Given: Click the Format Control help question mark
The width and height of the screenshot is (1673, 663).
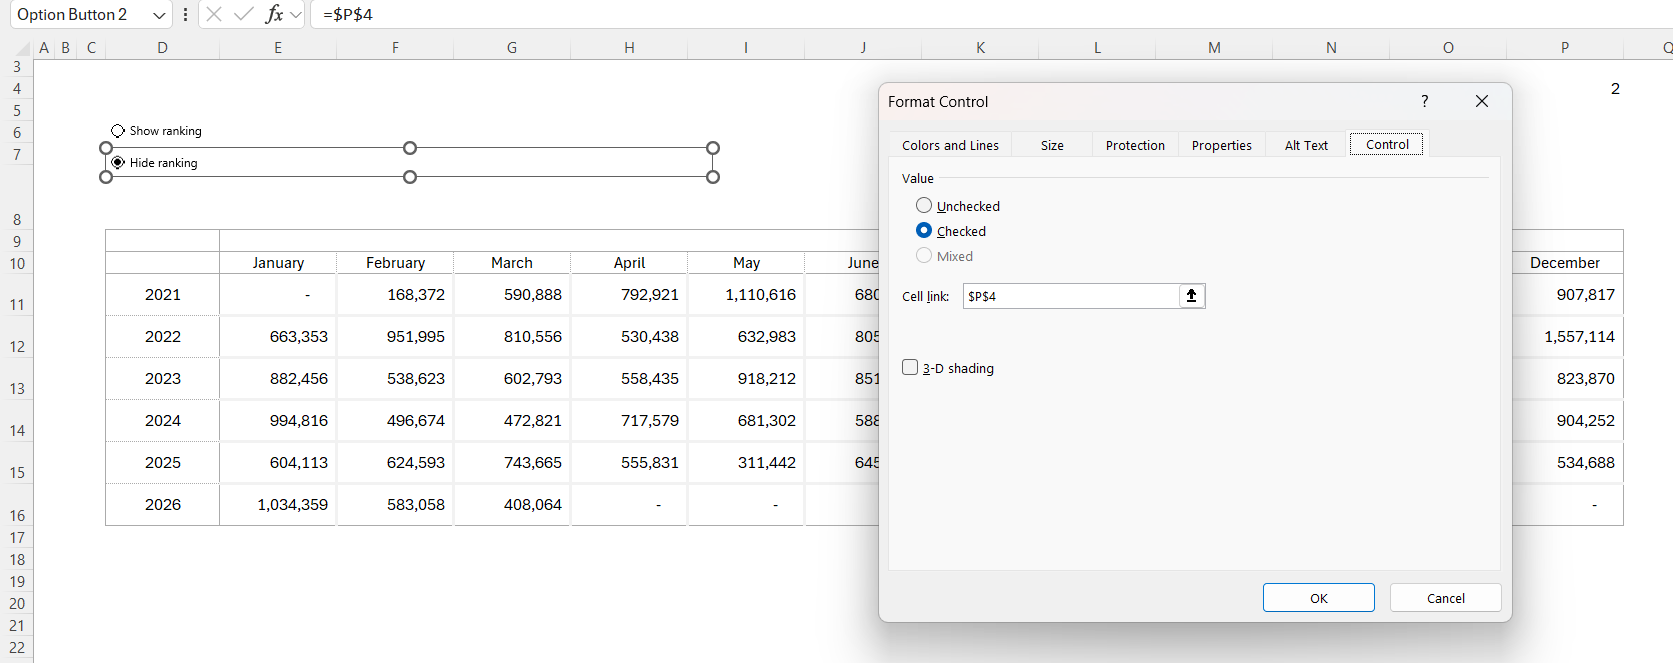Looking at the screenshot, I should tap(1424, 101).
